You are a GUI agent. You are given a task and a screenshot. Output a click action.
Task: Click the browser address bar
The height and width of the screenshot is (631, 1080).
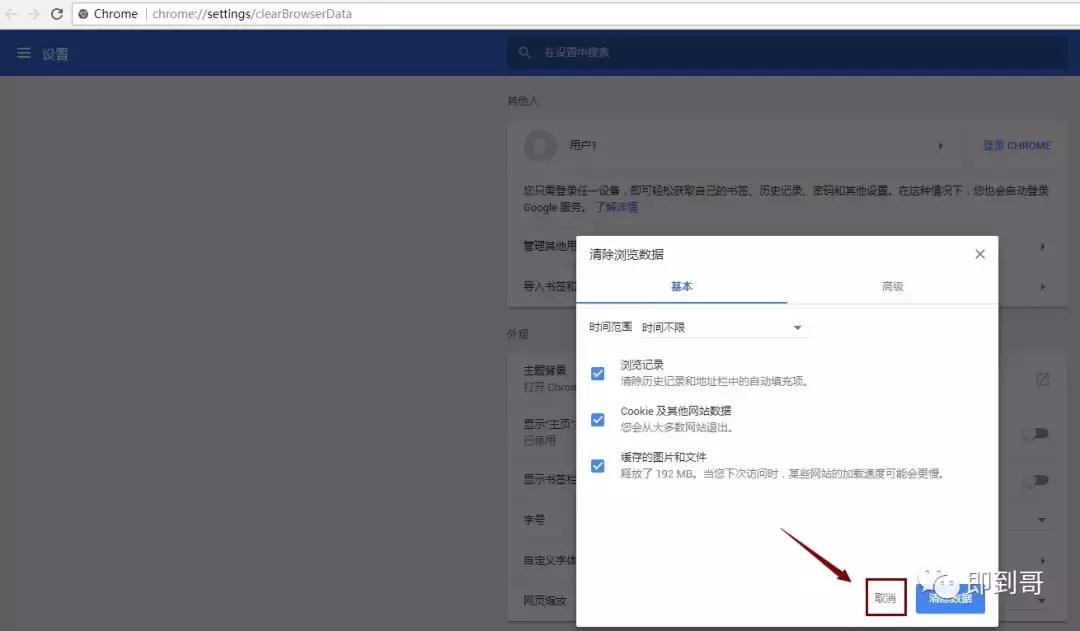click(300, 14)
